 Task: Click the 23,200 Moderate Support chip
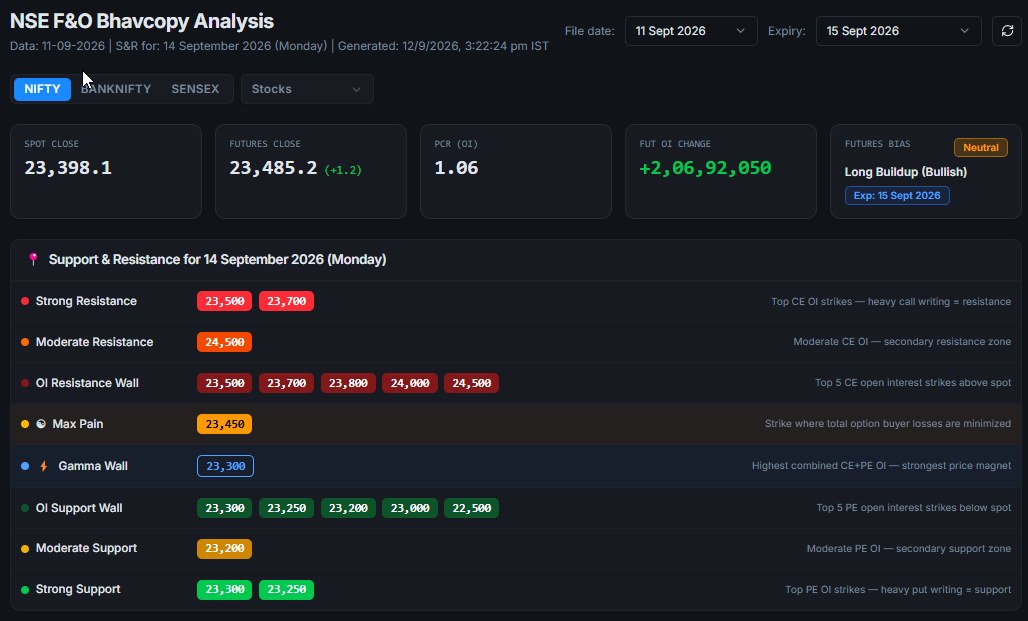tap(224, 548)
